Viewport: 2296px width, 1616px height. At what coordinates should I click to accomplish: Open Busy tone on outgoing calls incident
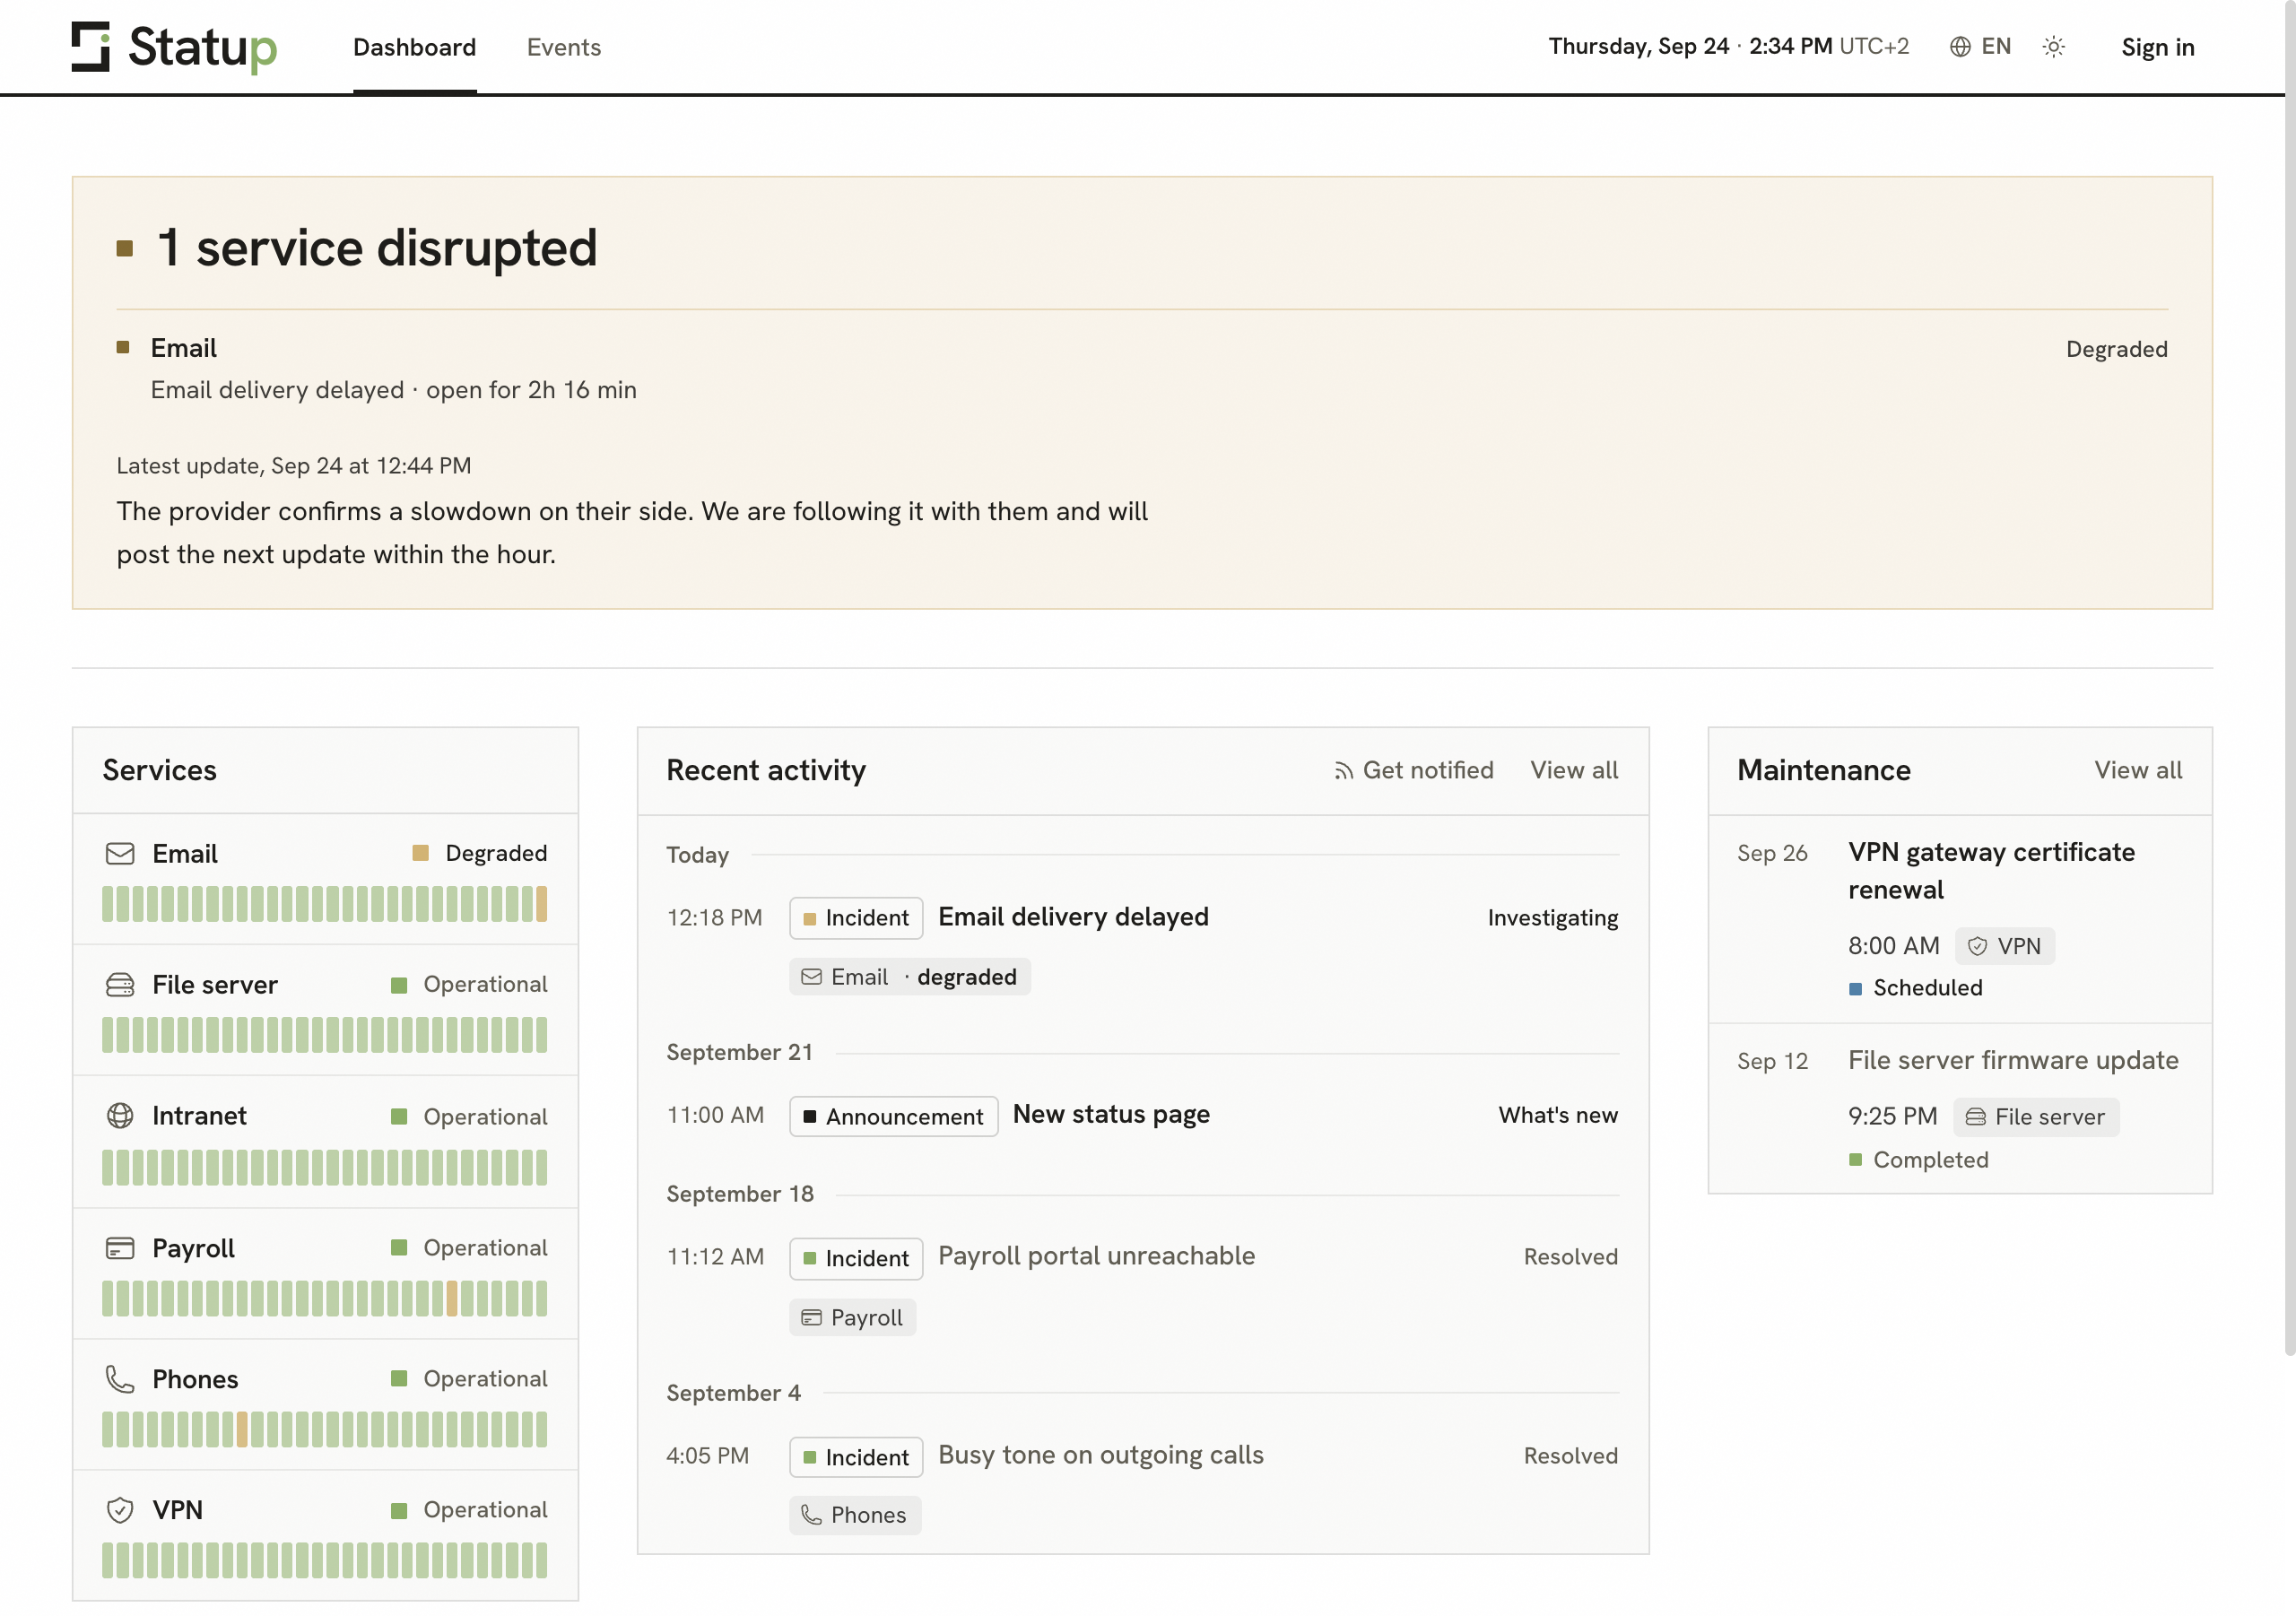(1100, 1455)
